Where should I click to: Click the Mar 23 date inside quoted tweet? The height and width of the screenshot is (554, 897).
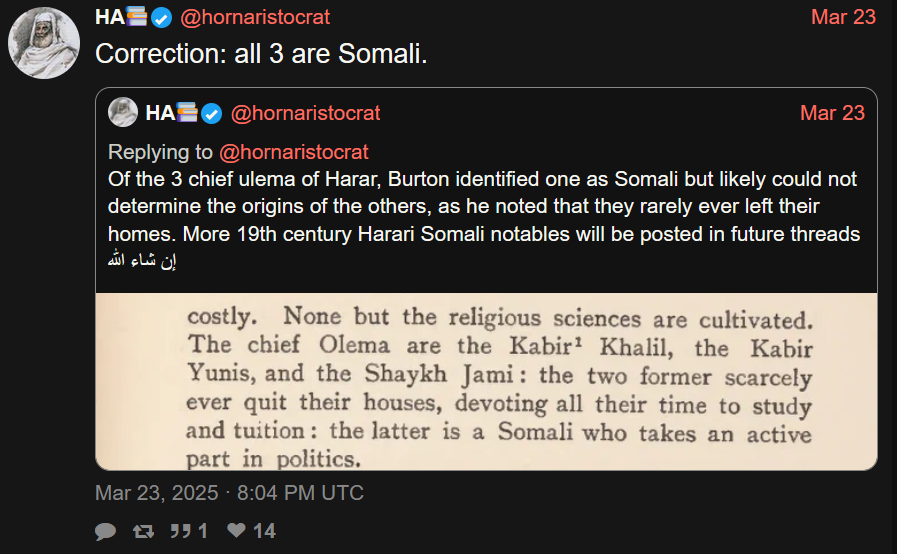(832, 113)
